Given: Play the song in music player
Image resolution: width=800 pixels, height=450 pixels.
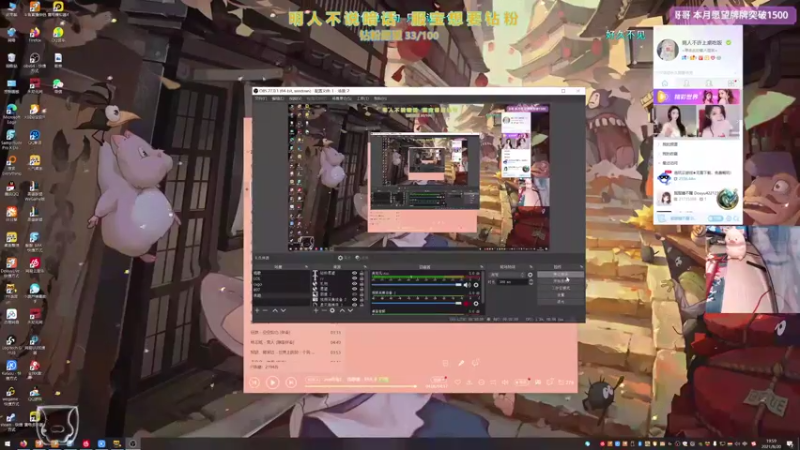Looking at the screenshot, I should click(273, 383).
